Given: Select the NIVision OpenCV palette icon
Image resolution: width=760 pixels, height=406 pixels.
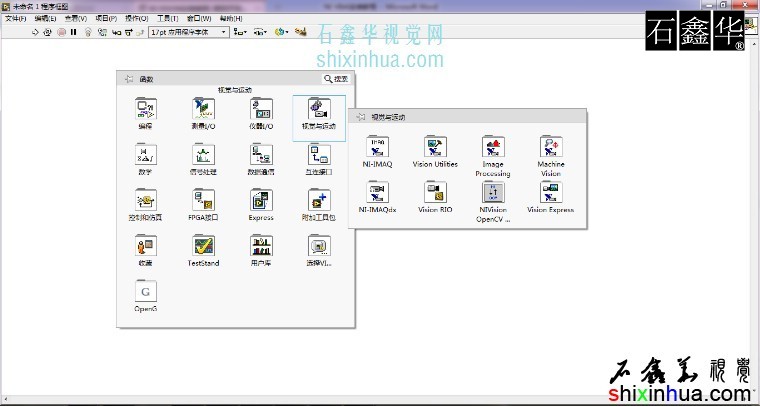Looking at the screenshot, I should (493, 193).
